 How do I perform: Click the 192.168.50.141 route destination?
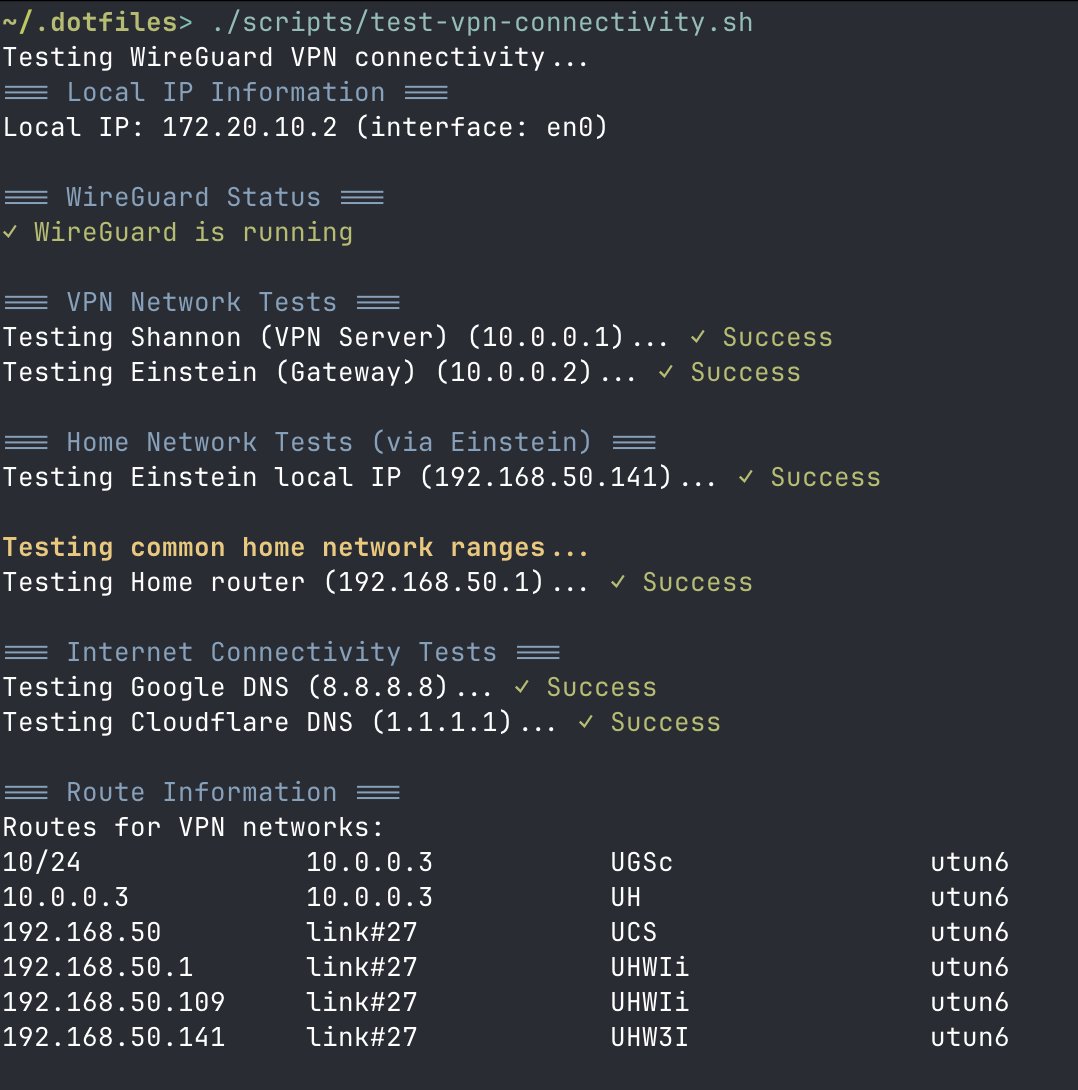pos(114,1037)
